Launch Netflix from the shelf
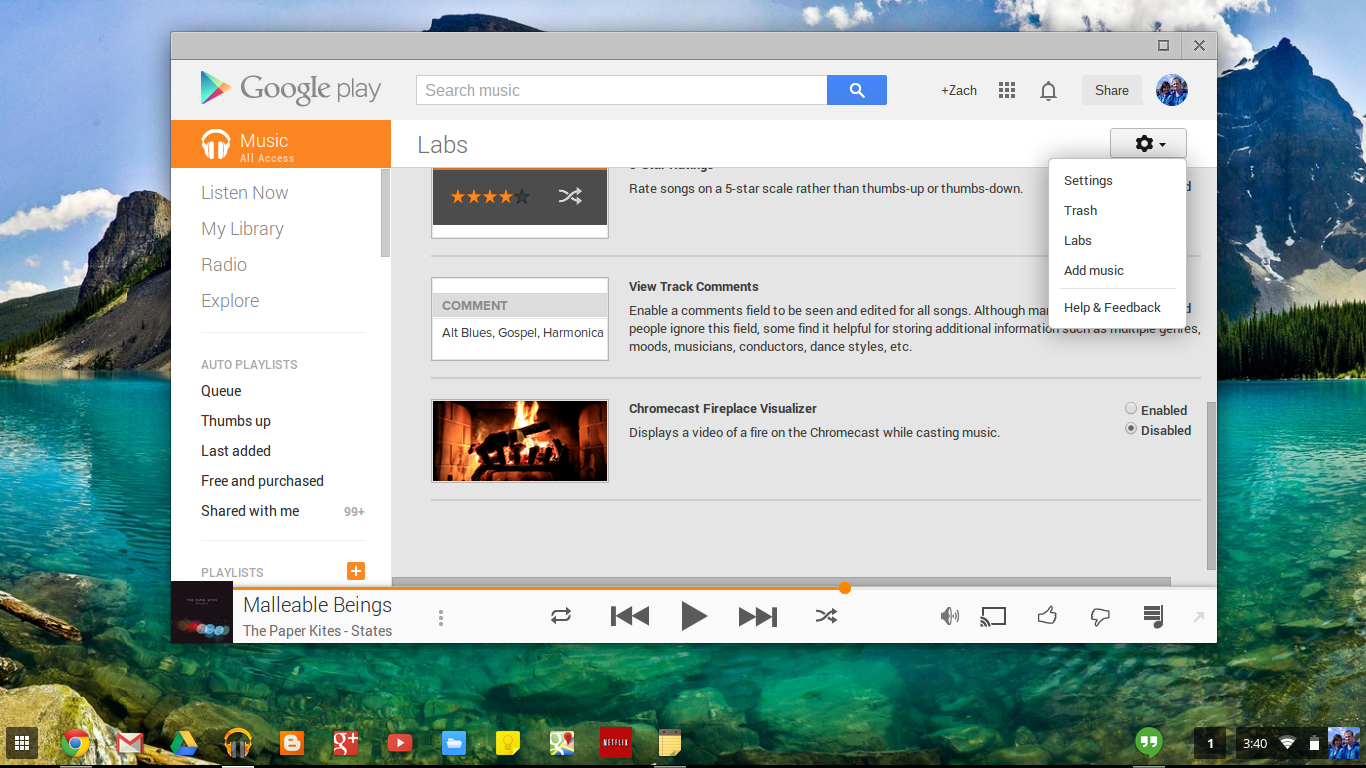This screenshot has height=768, width=1366. coord(615,743)
